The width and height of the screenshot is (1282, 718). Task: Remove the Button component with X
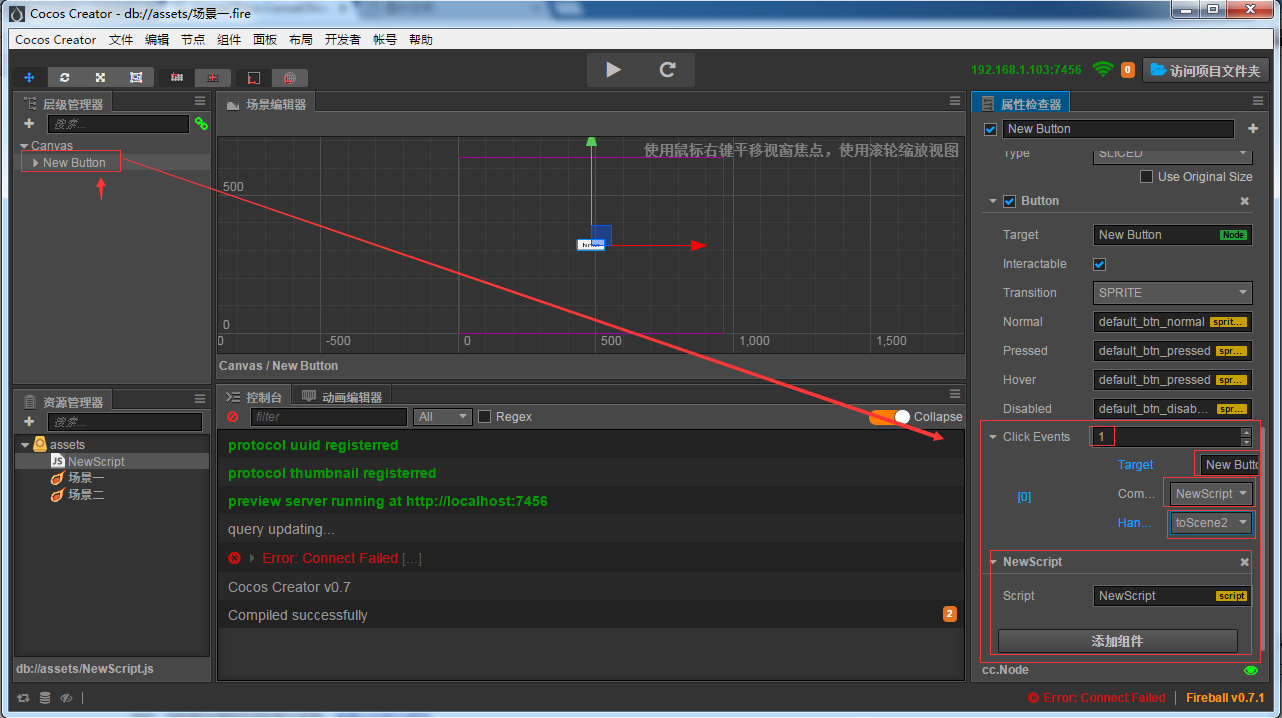(x=1245, y=201)
